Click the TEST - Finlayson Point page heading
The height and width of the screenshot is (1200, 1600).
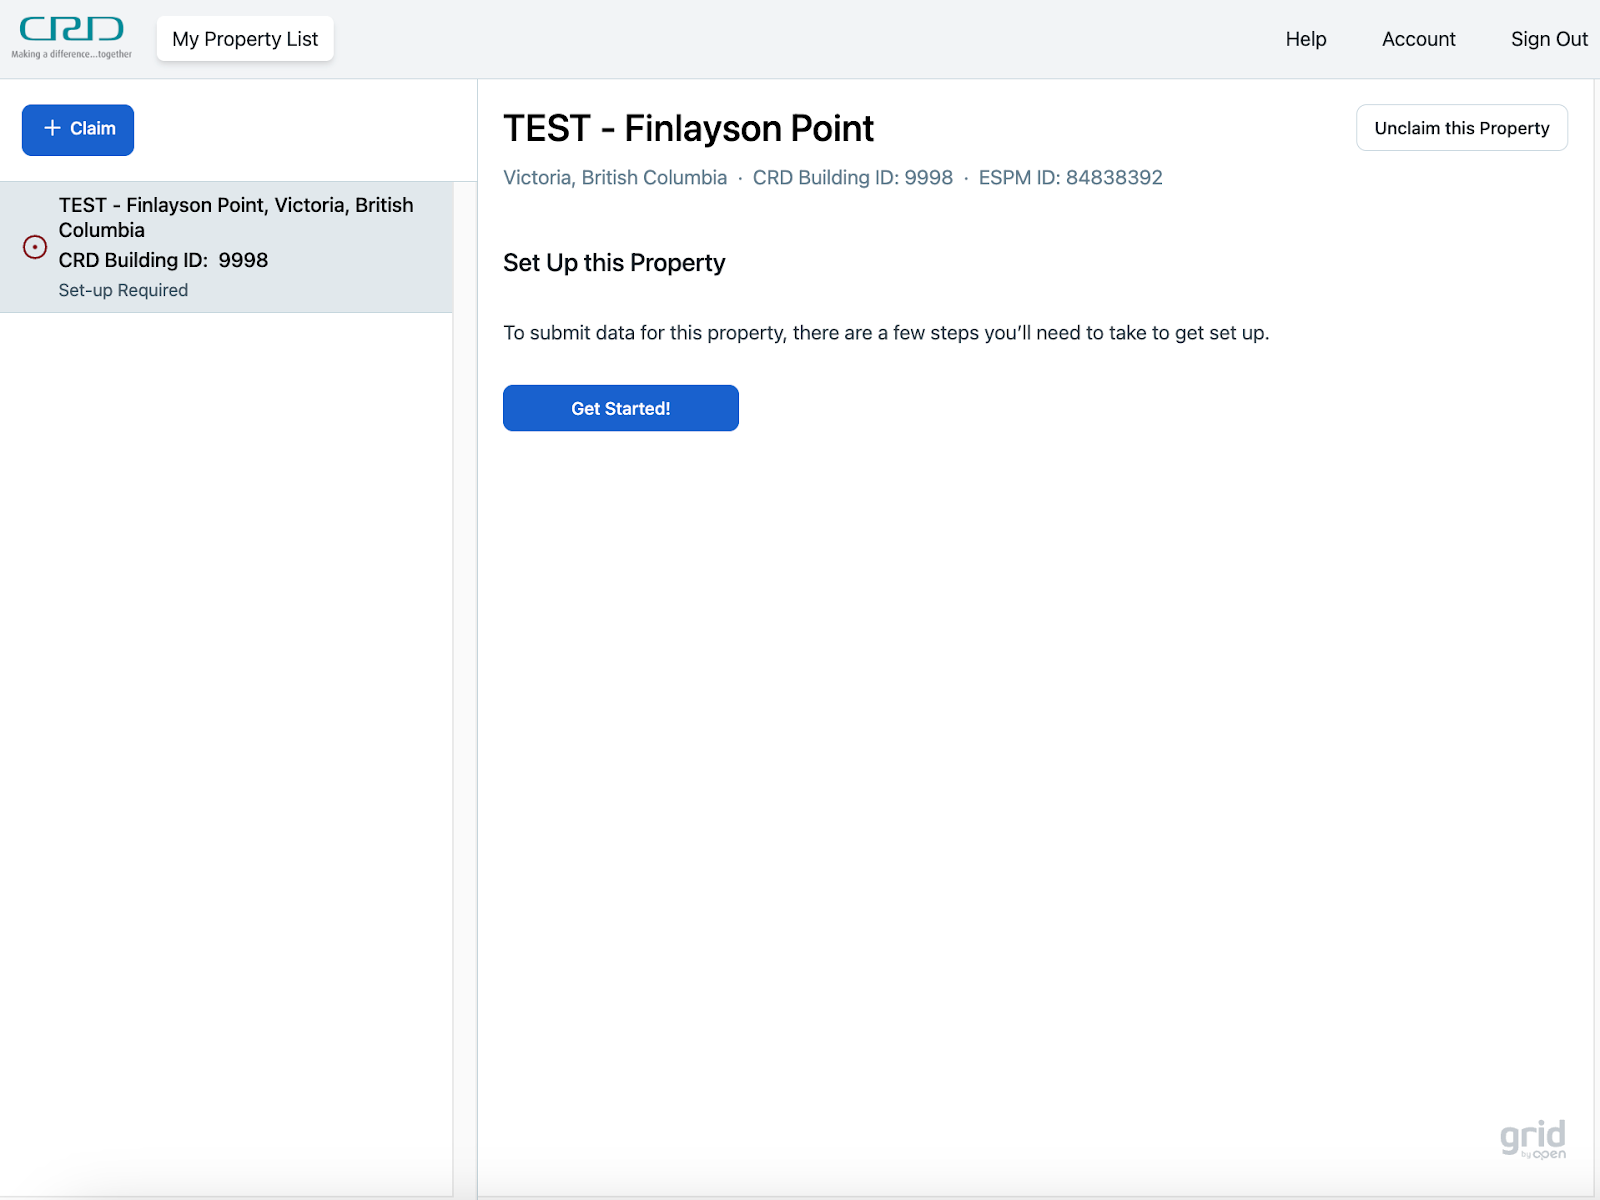point(688,129)
